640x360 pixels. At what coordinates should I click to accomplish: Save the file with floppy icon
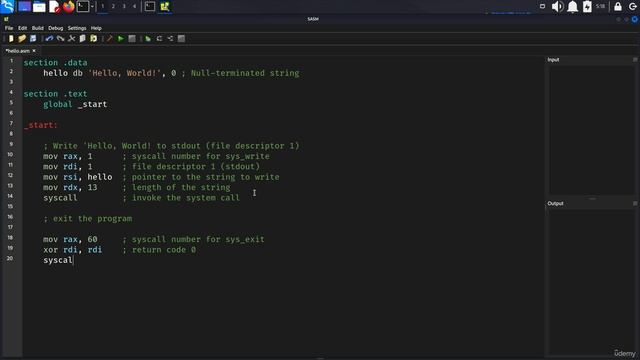click(33, 38)
